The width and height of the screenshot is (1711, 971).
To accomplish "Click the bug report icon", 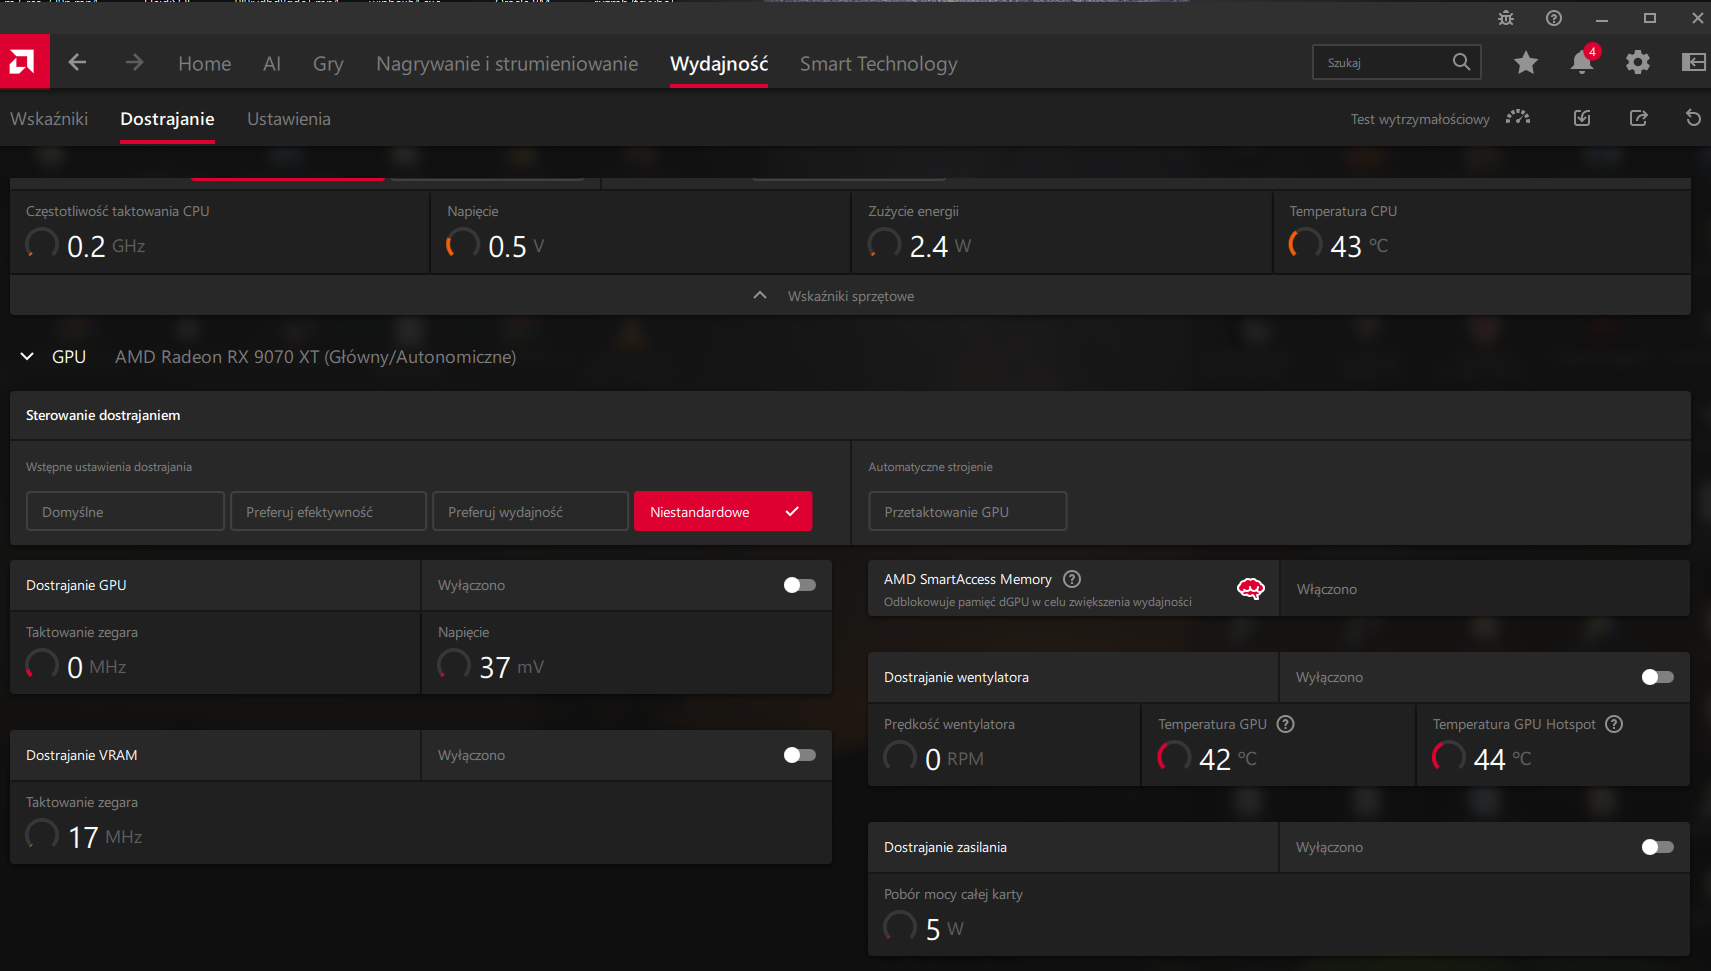I will coord(1506,18).
